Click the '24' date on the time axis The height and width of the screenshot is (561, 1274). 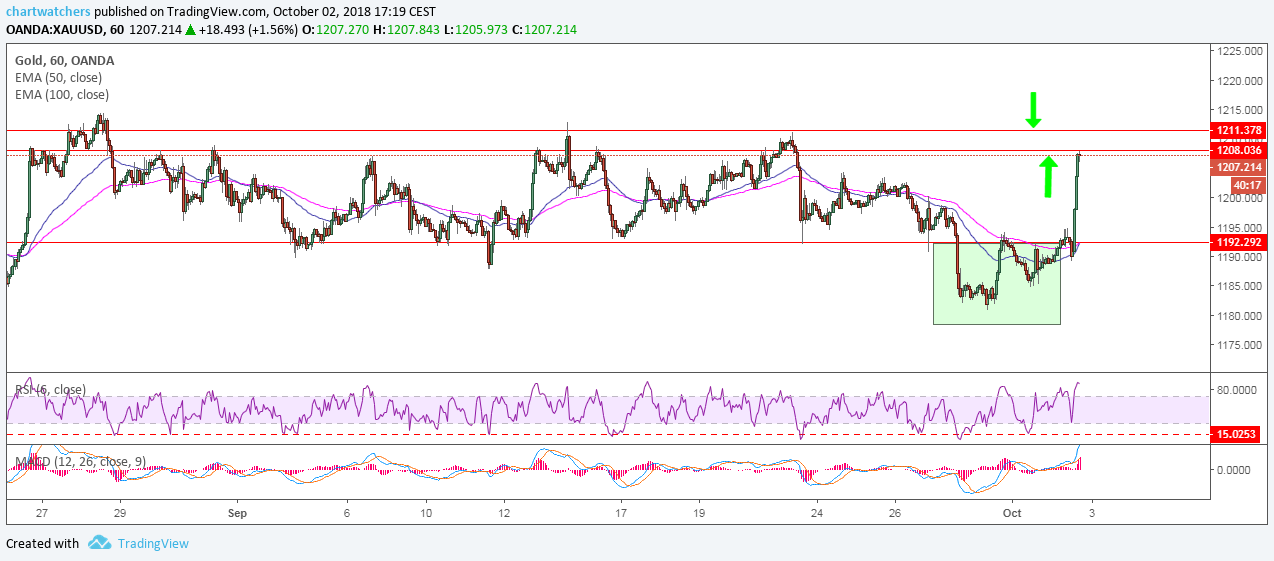(x=817, y=512)
